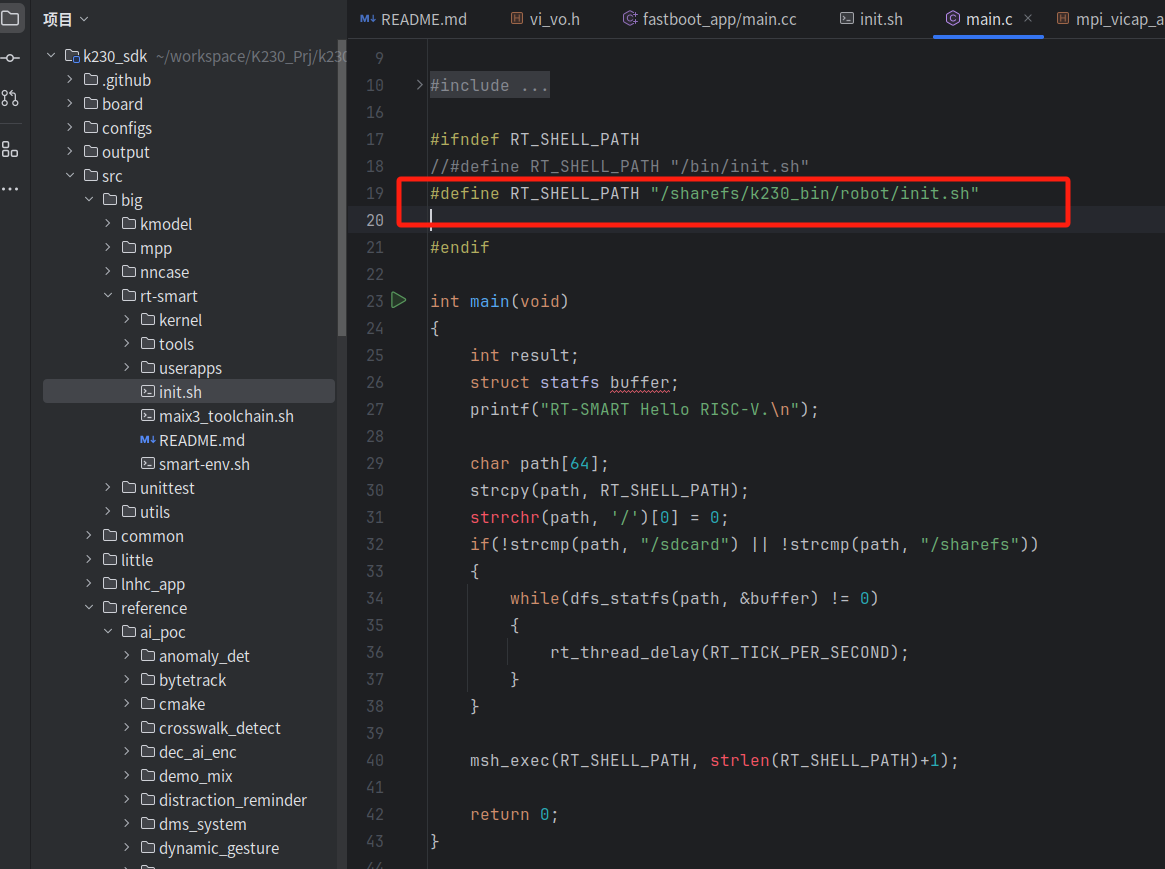The width and height of the screenshot is (1165, 869).
Task: Open the Project tool window folder icon
Action: coord(10,18)
